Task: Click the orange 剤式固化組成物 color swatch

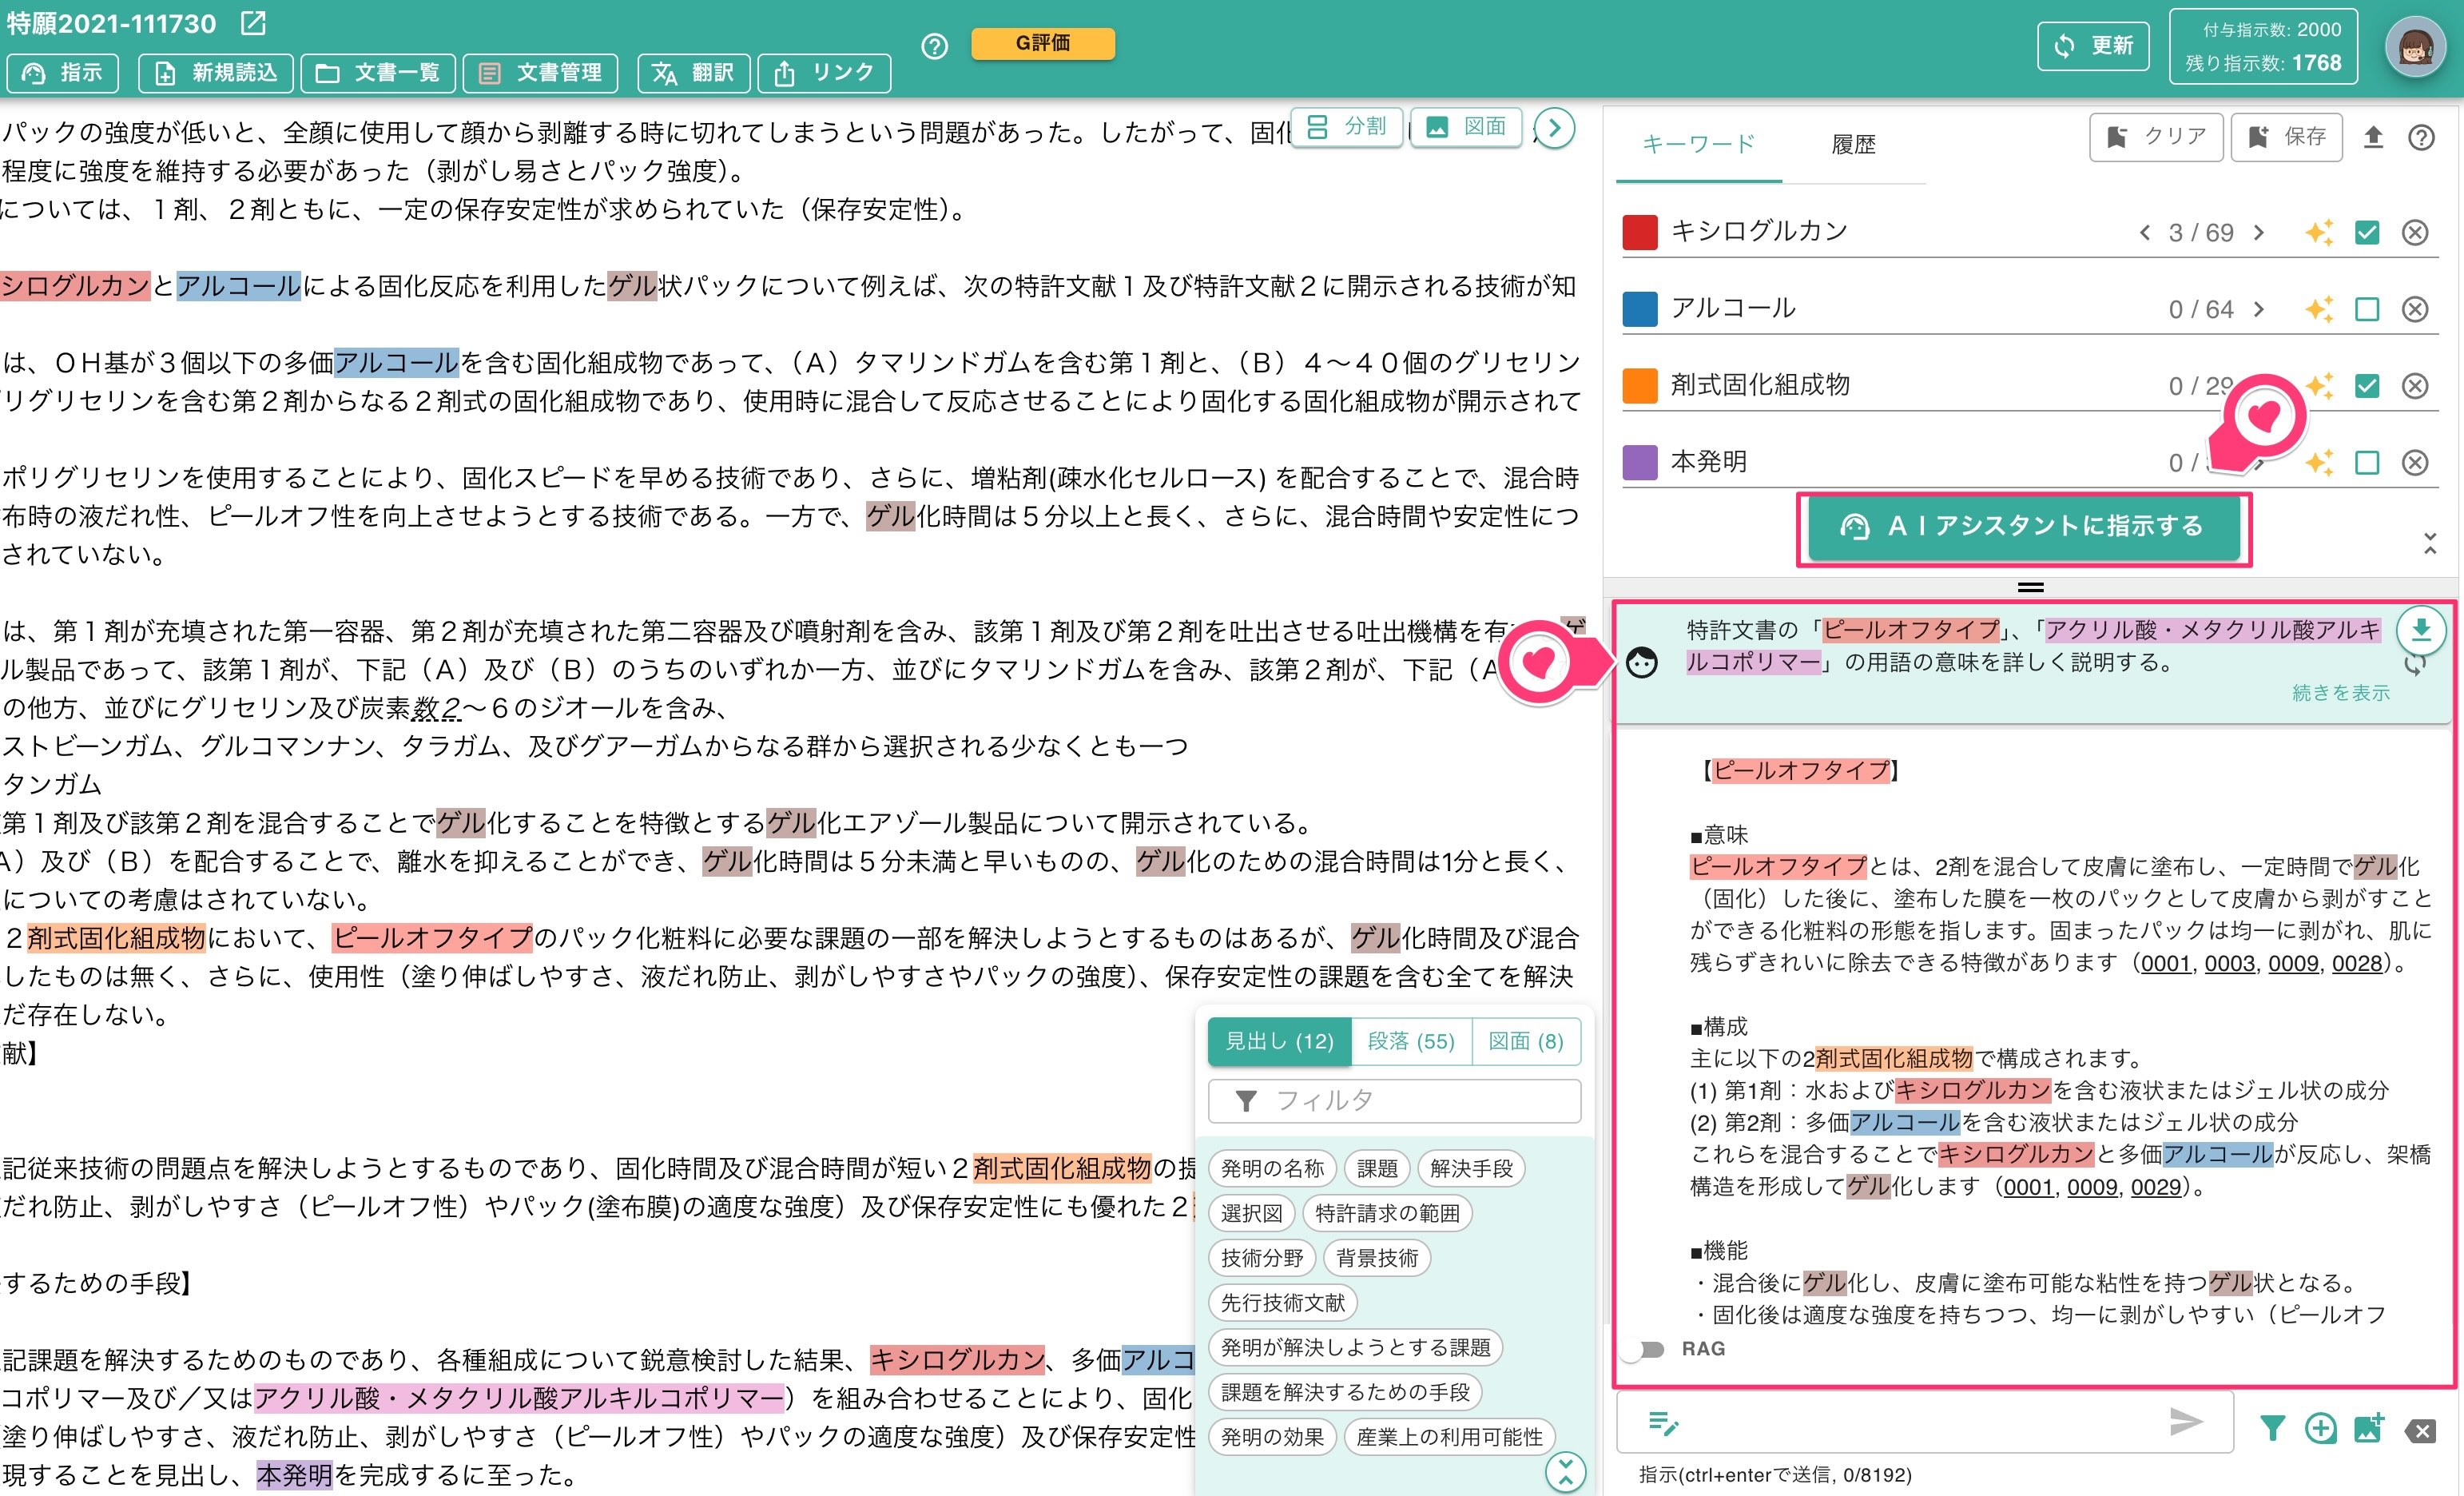Action: pyautogui.click(x=1640, y=386)
